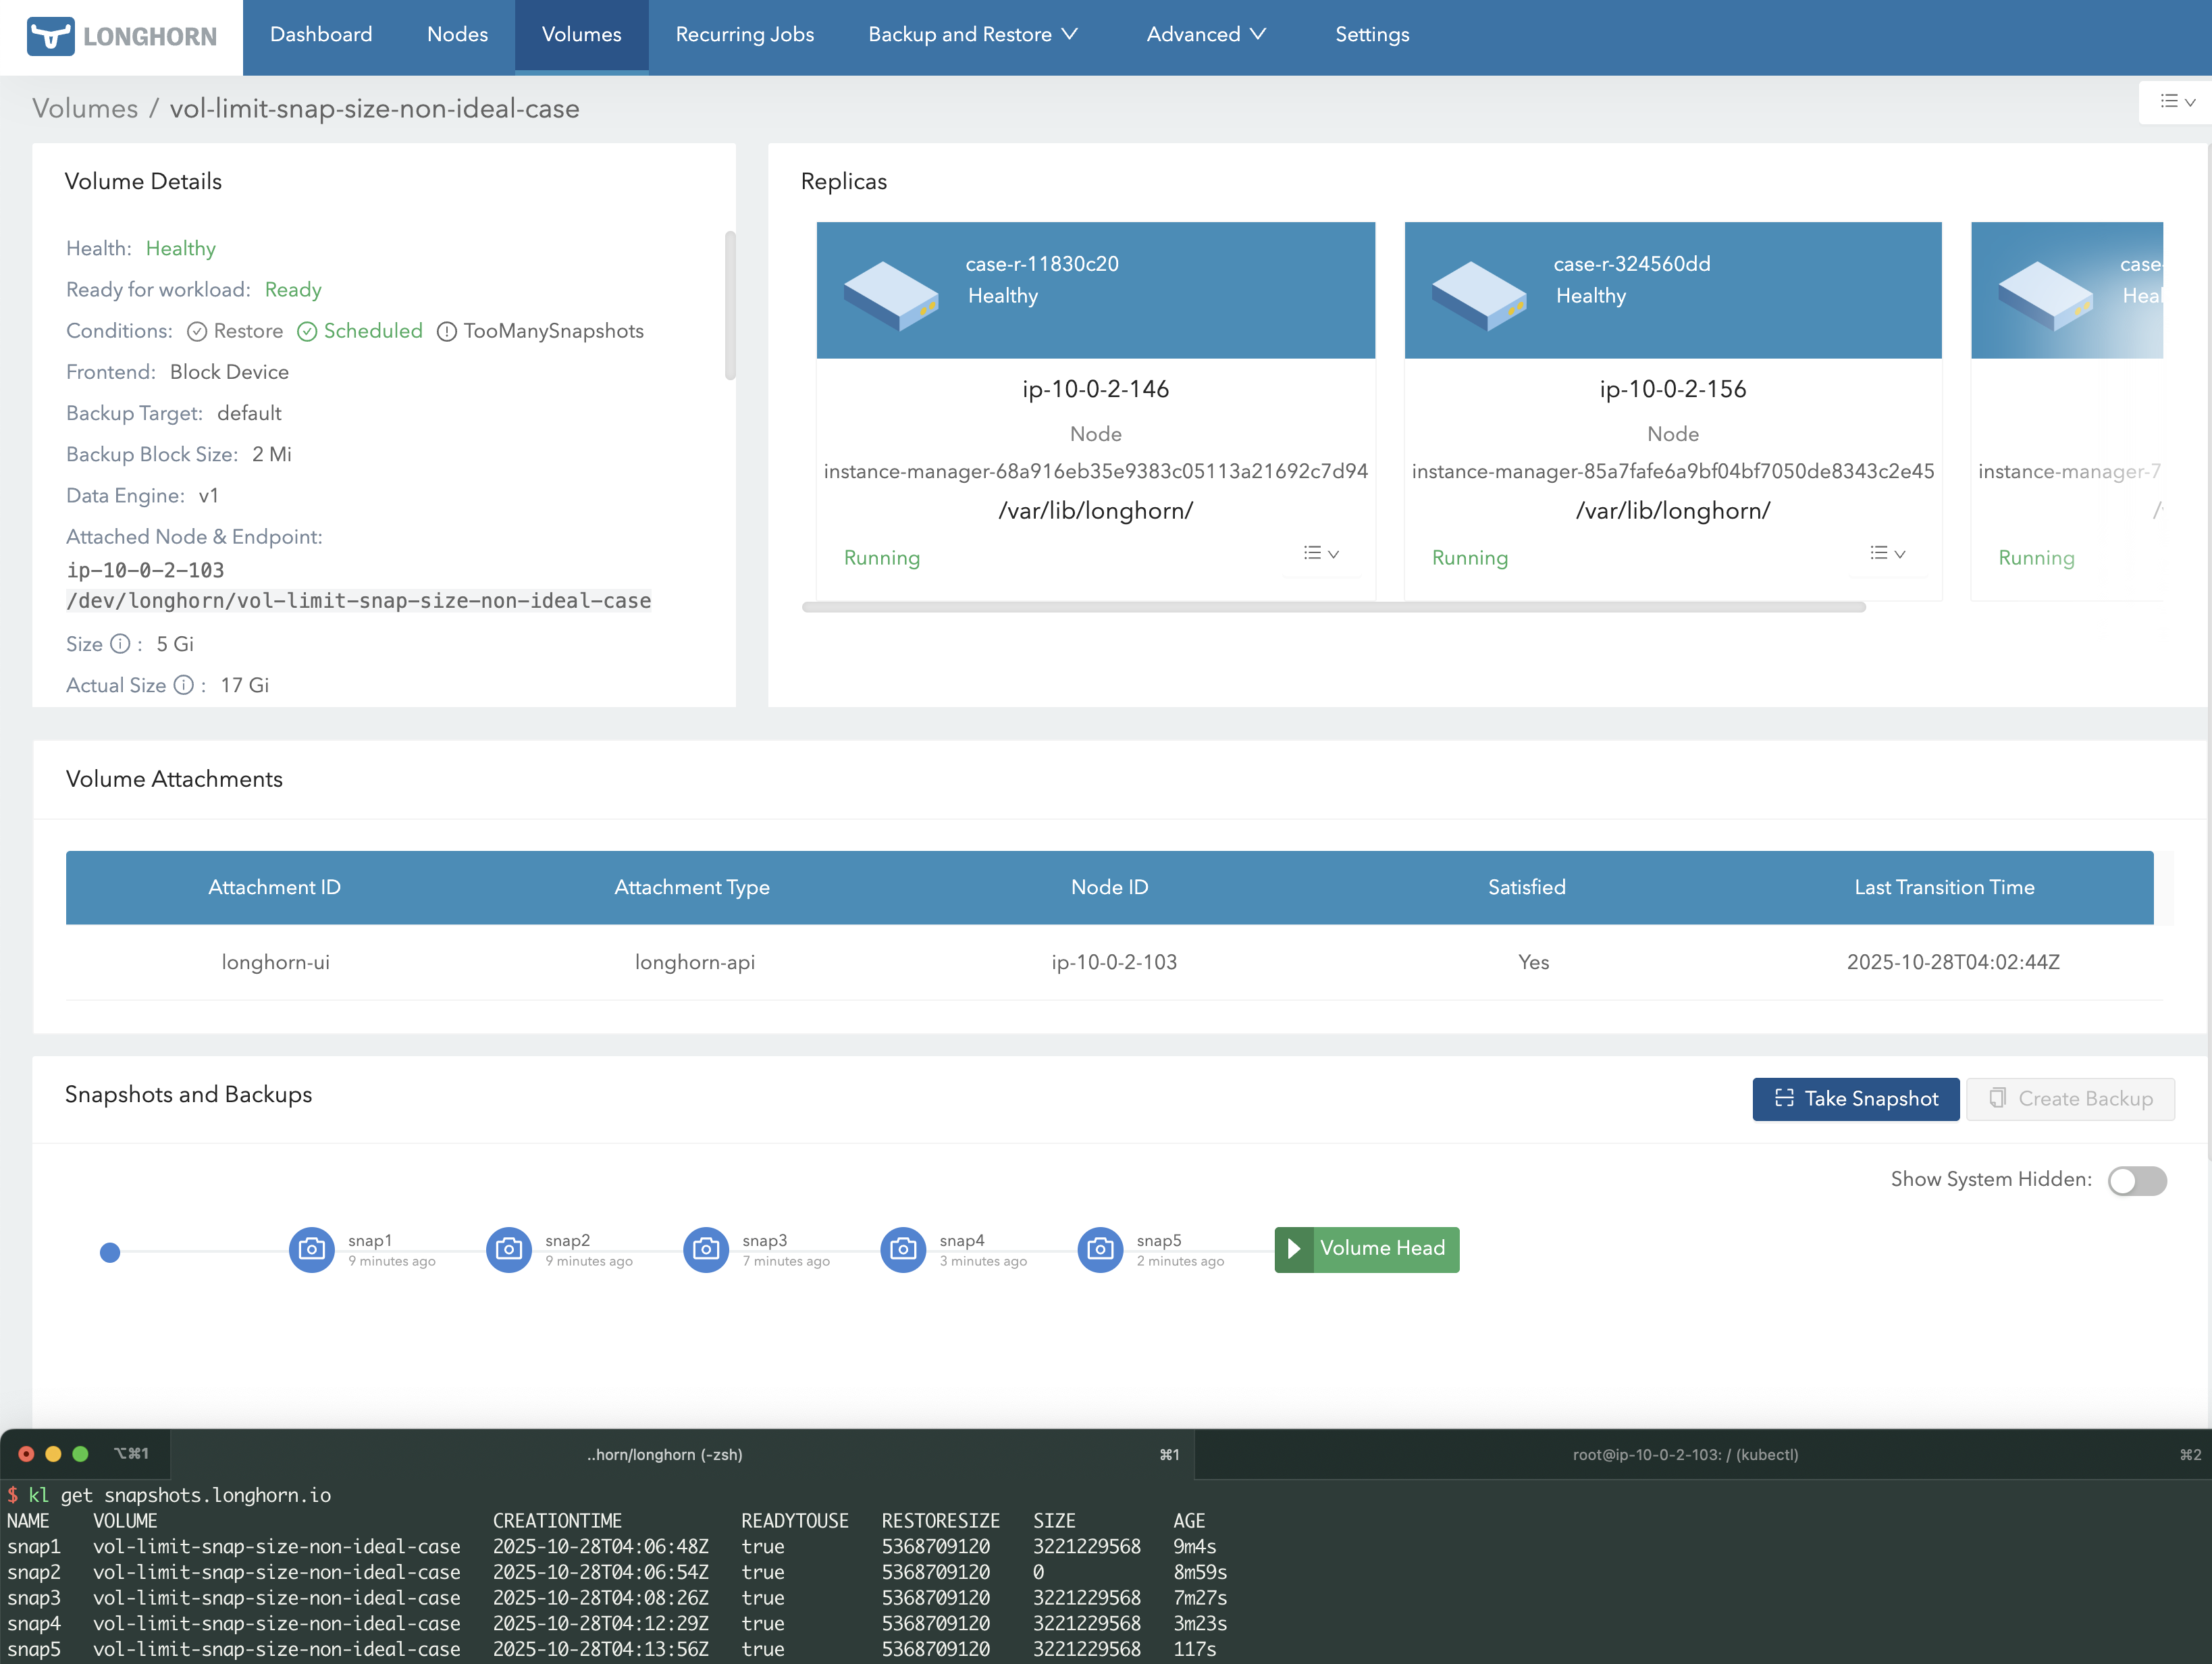Click the Scheduled condition check icon
The image size is (2212, 1664).
(307, 331)
